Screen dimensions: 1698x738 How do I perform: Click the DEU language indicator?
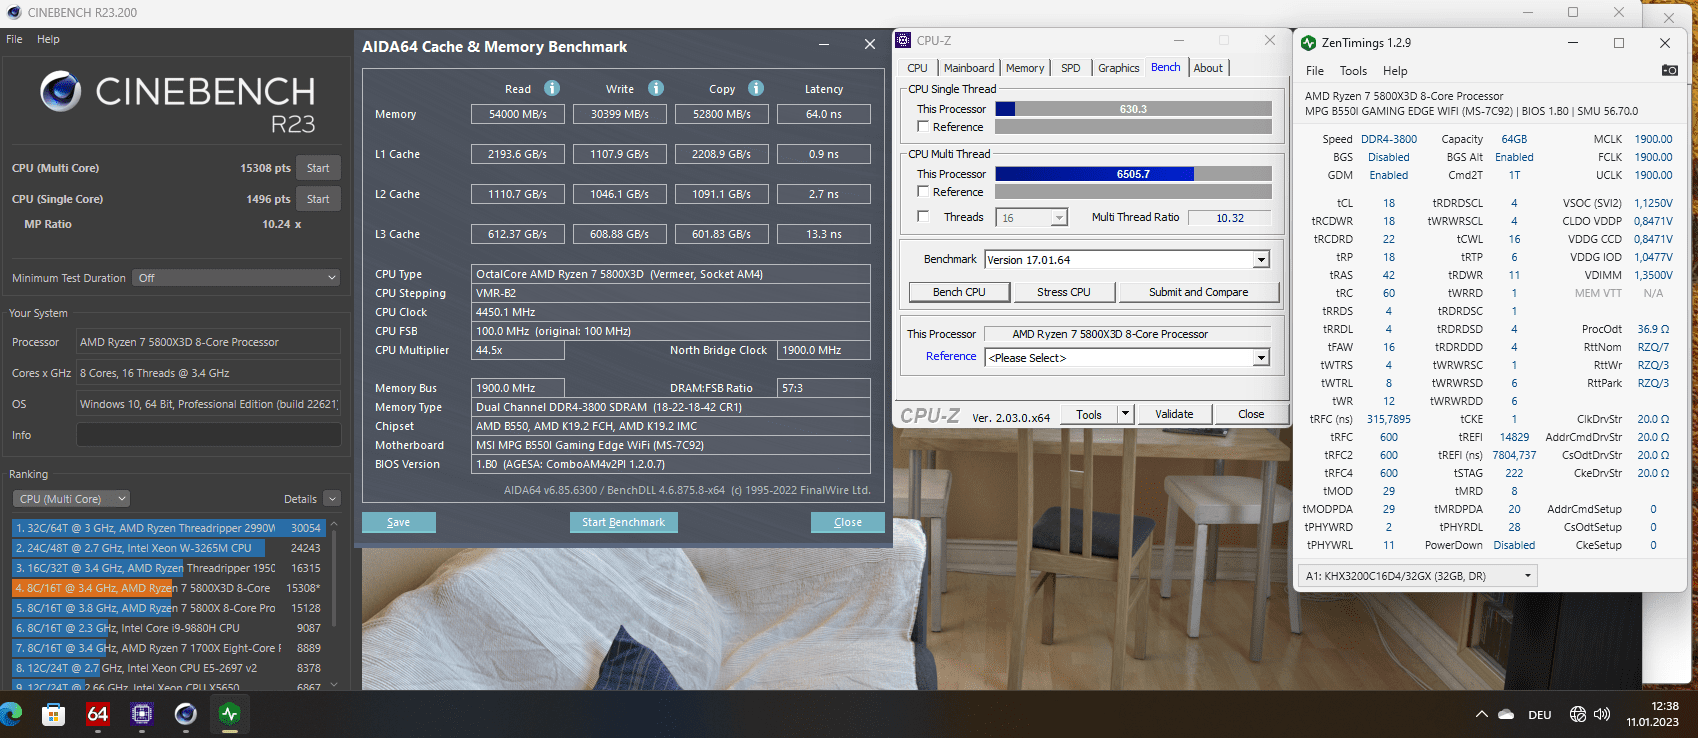click(x=1540, y=714)
